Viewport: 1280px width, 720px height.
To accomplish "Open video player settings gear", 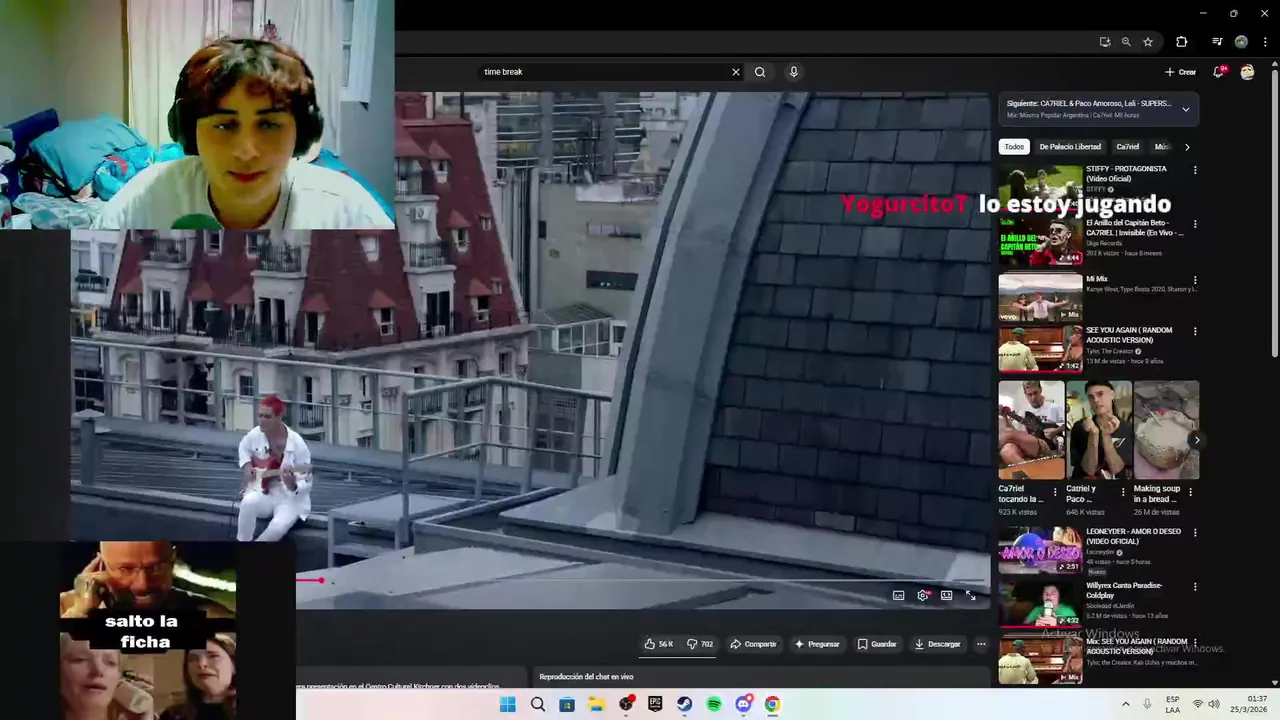I will tap(923, 595).
